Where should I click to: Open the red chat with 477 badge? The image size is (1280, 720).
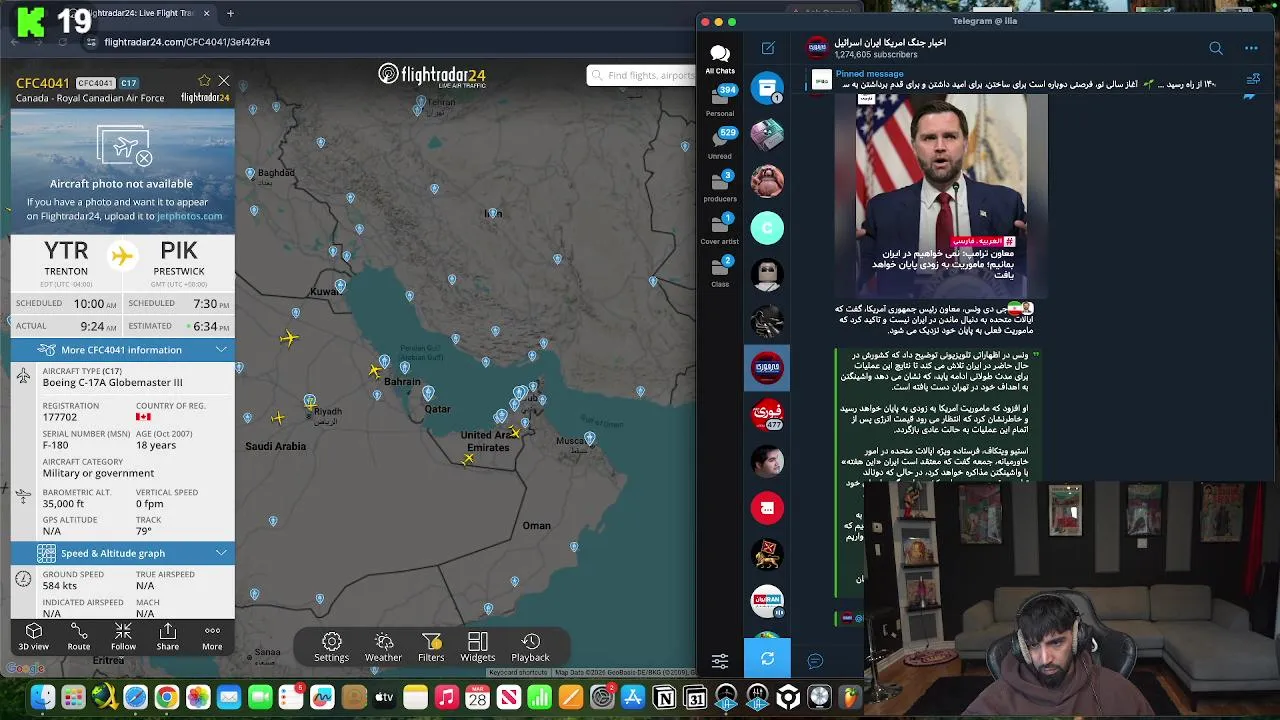pyautogui.click(x=767, y=414)
